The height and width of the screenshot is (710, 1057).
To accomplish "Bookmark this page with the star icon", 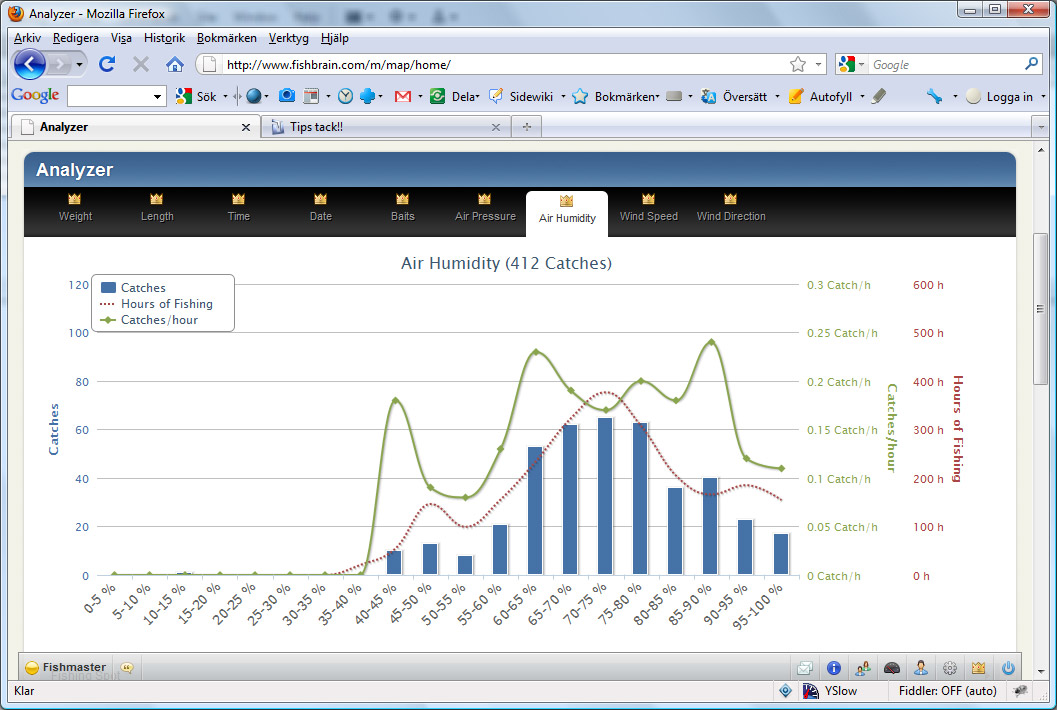I will pos(797,64).
